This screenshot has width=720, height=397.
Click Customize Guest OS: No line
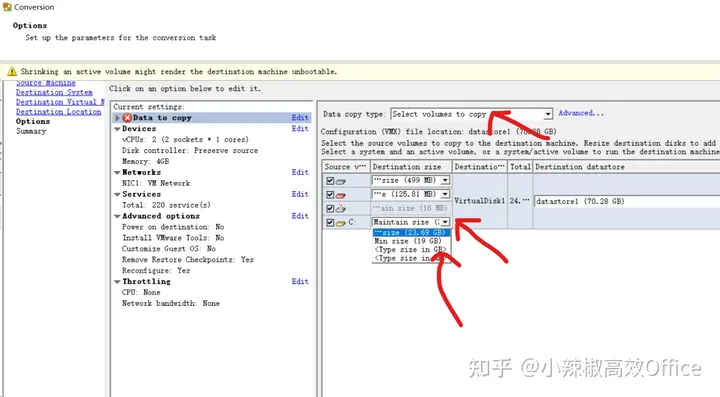point(169,249)
